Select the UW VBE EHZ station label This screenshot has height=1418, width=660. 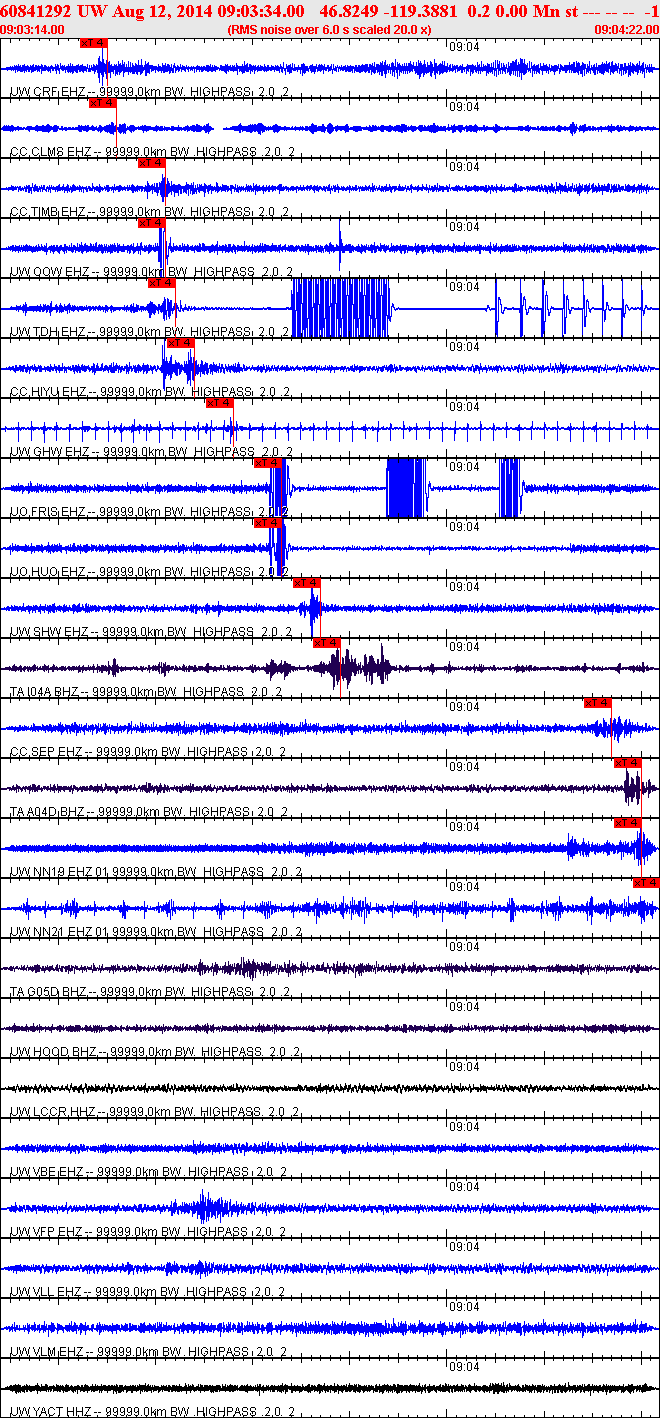coord(150,1172)
